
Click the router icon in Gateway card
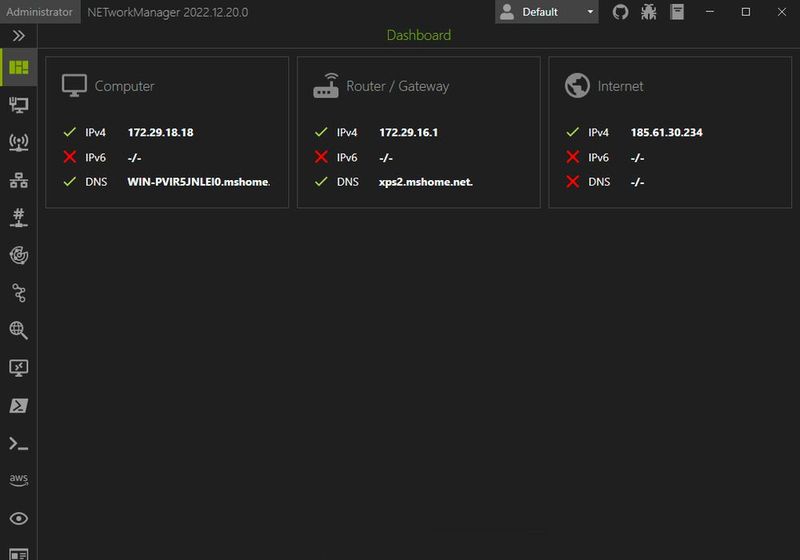click(326, 86)
